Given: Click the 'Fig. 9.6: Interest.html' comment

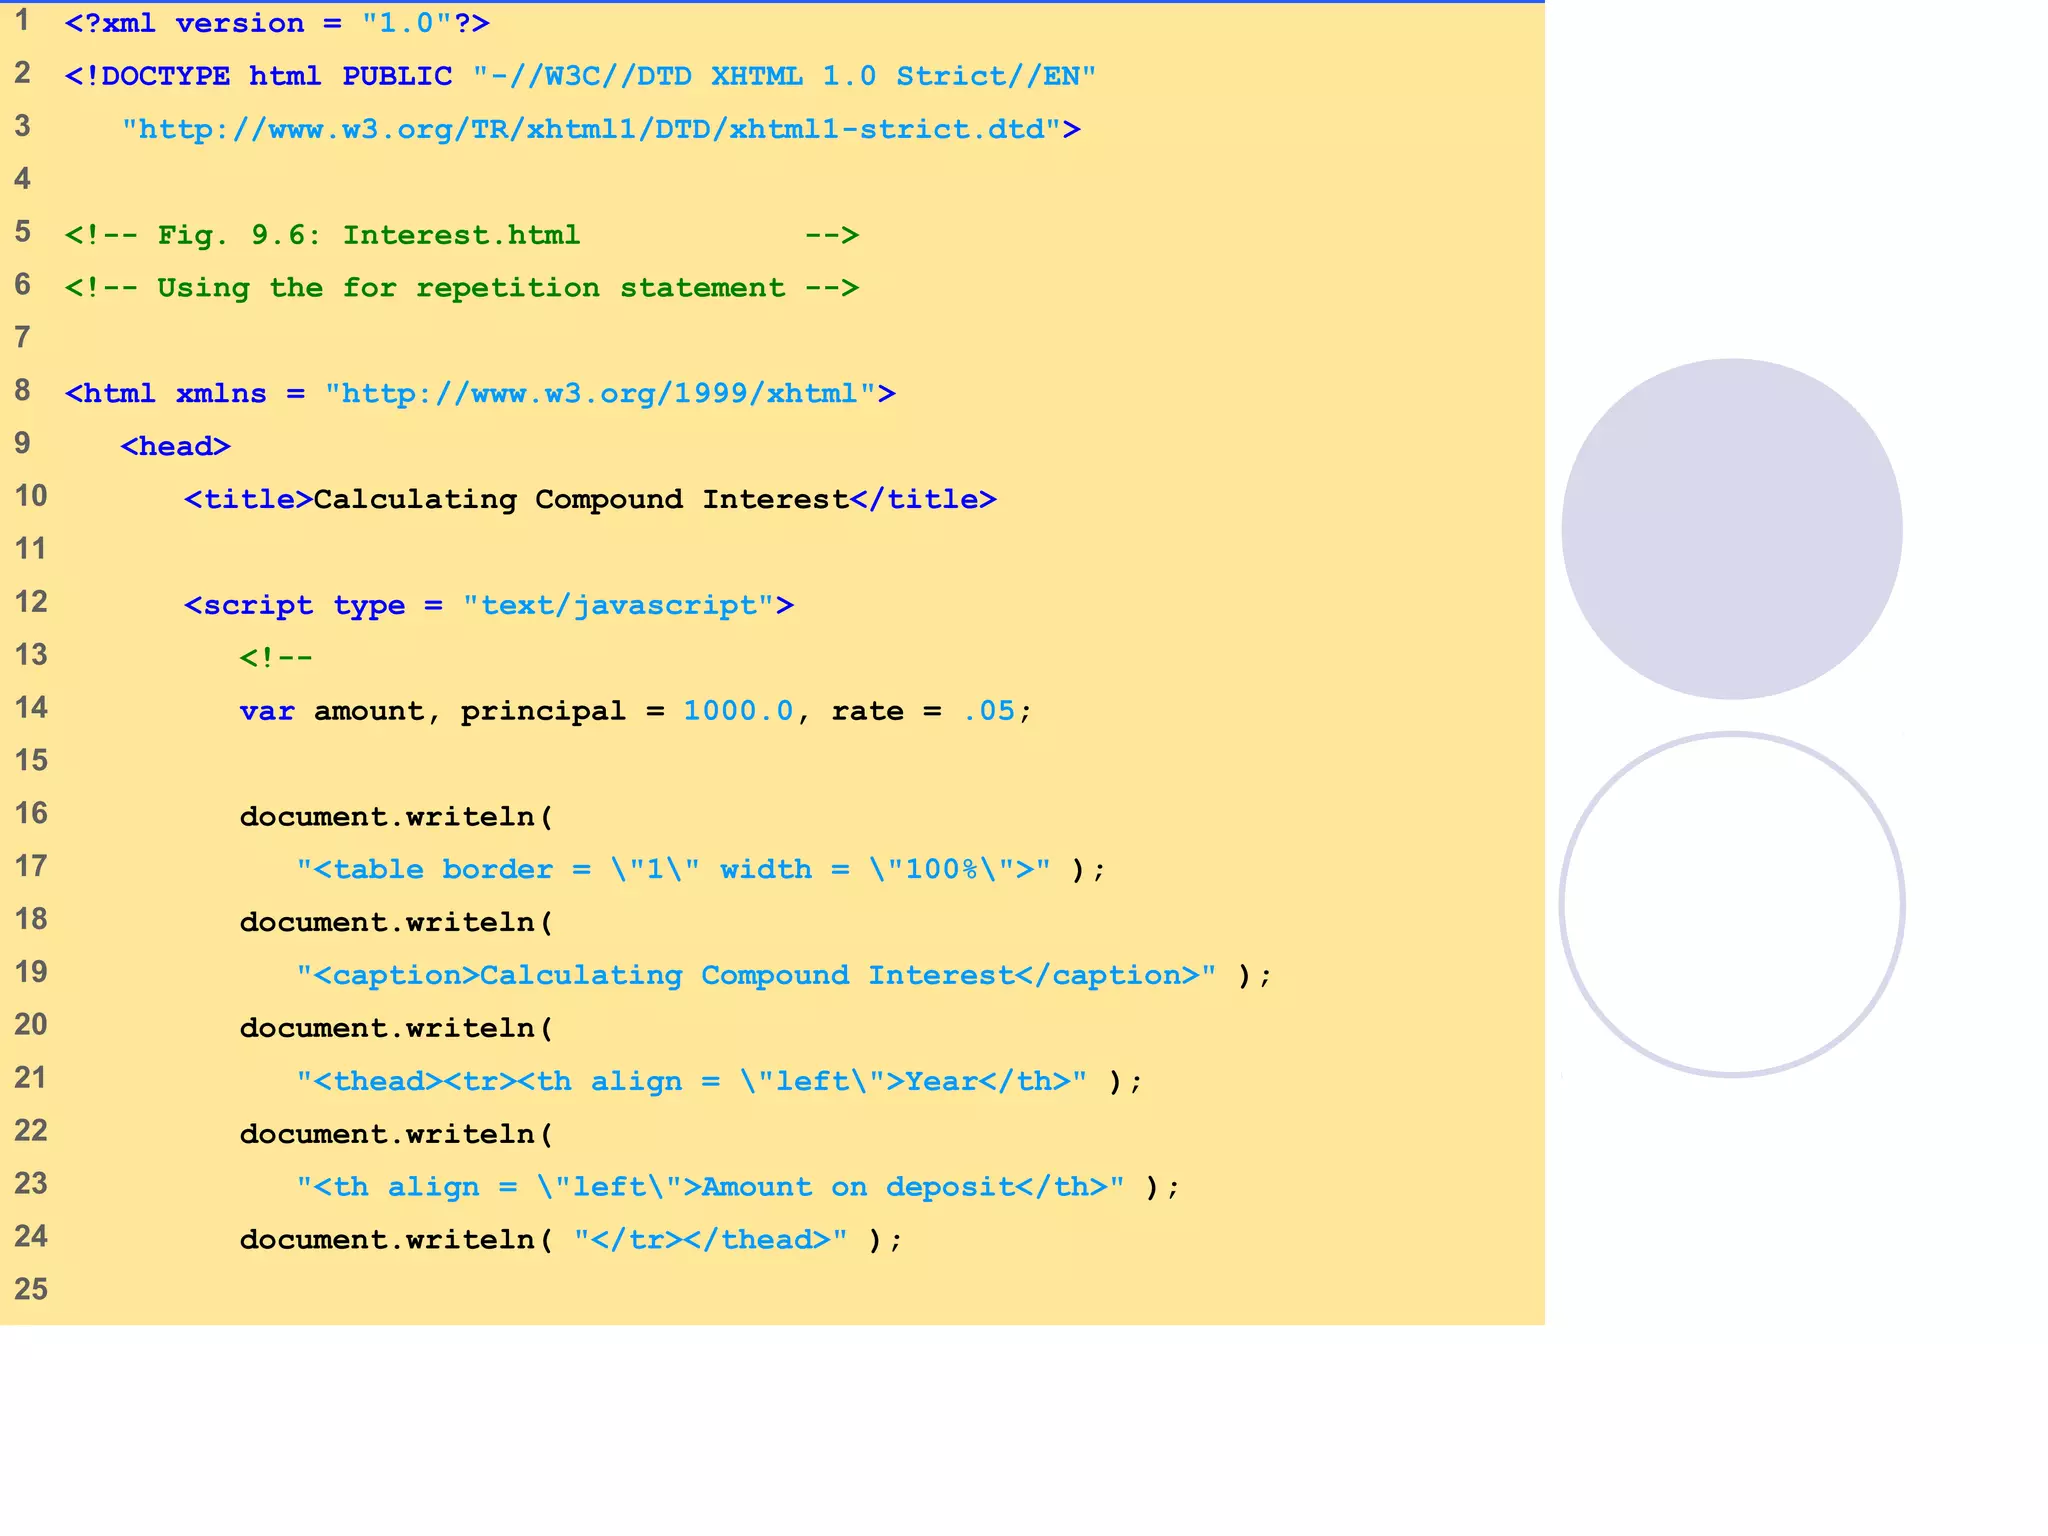Looking at the screenshot, I should (x=462, y=235).
